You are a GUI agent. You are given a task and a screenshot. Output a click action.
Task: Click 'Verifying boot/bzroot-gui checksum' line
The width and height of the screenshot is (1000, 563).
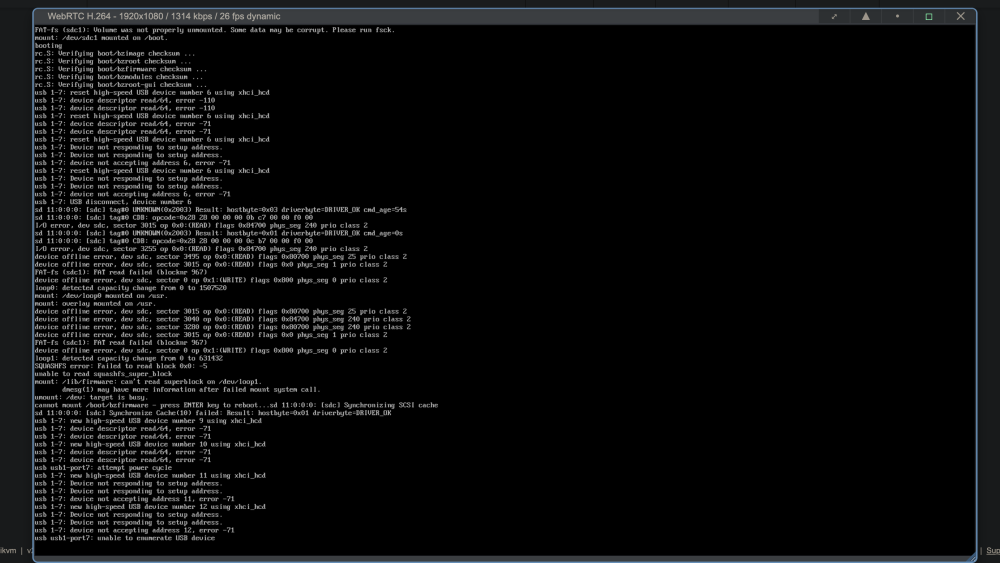pos(121,85)
